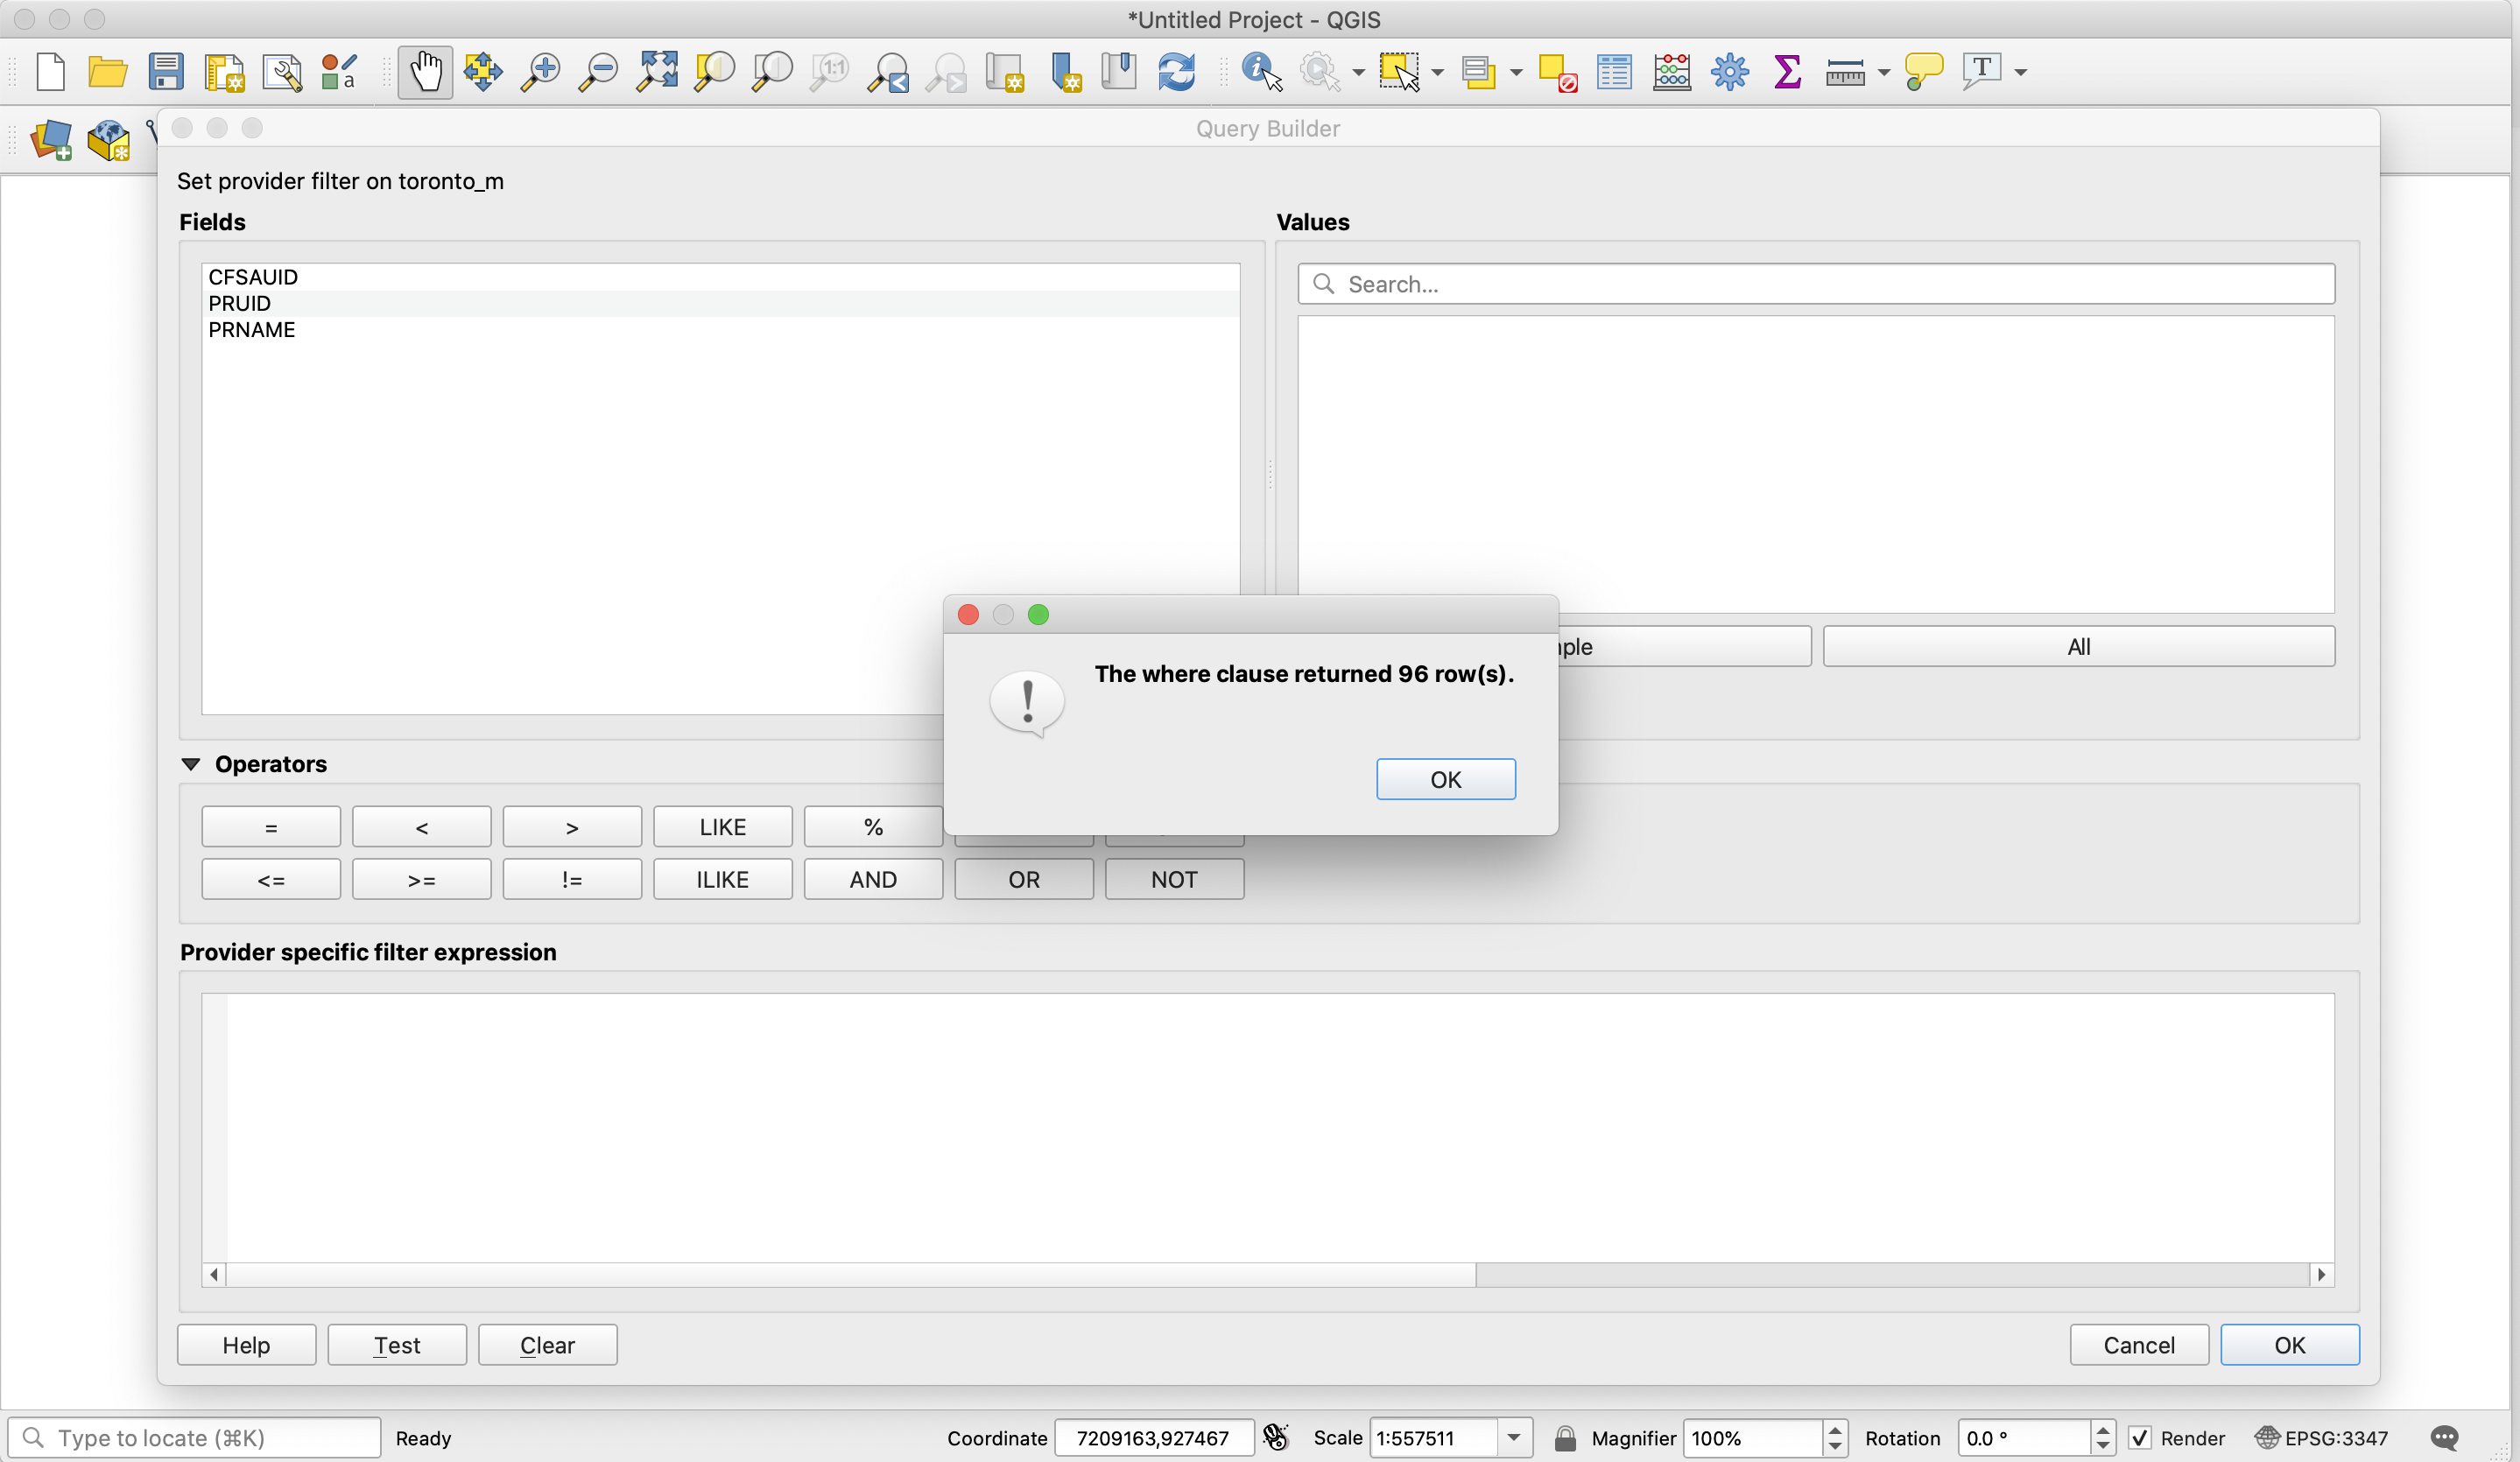Viewport: 2520px width, 1462px height.
Task: Click the Statistical Summary sigma icon
Action: coord(1787,72)
